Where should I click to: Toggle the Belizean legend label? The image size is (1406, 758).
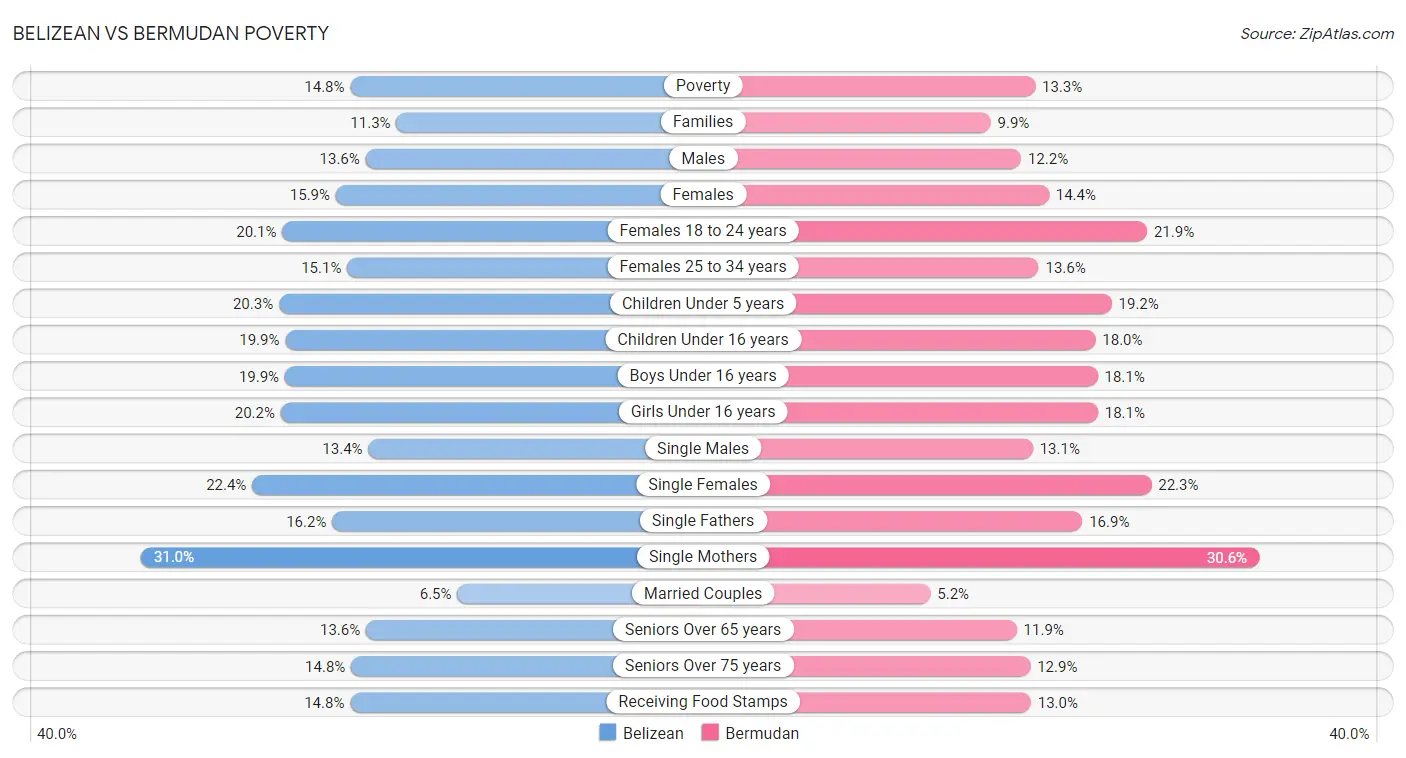pyautogui.click(x=653, y=733)
